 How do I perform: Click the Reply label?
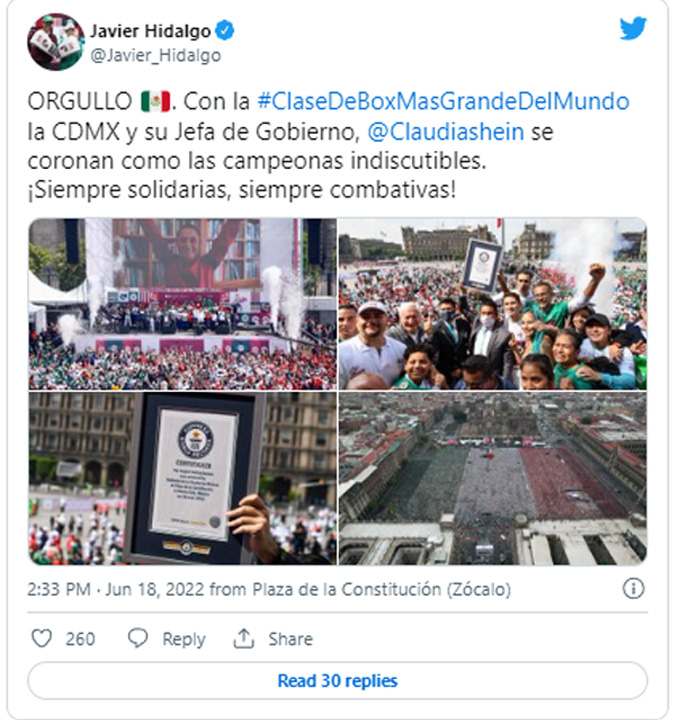click(184, 639)
